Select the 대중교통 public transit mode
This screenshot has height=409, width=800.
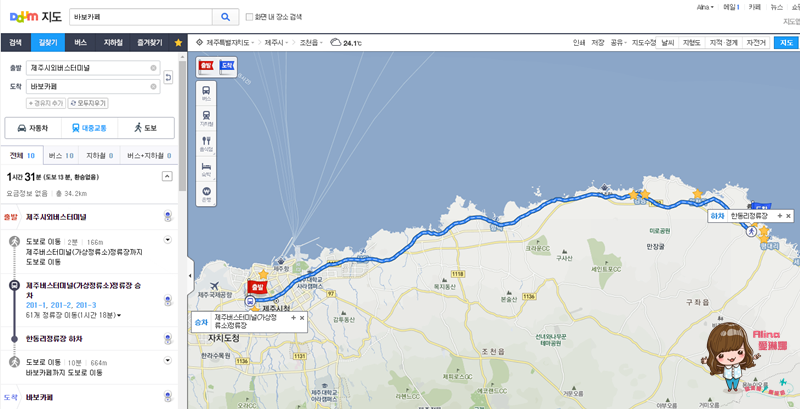pyautogui.click(x=89, y=128)
